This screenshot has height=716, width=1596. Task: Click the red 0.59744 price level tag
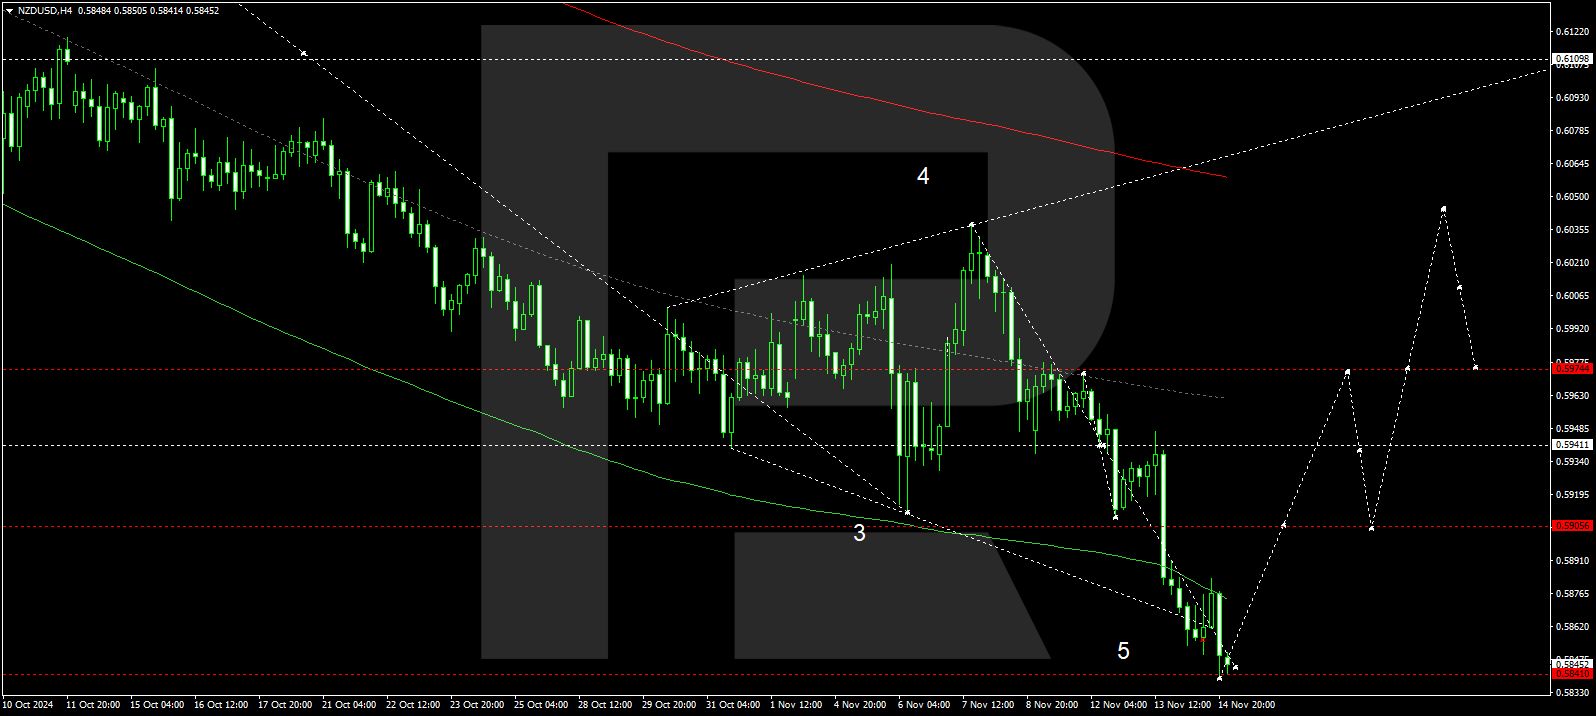coord(1572,369)
